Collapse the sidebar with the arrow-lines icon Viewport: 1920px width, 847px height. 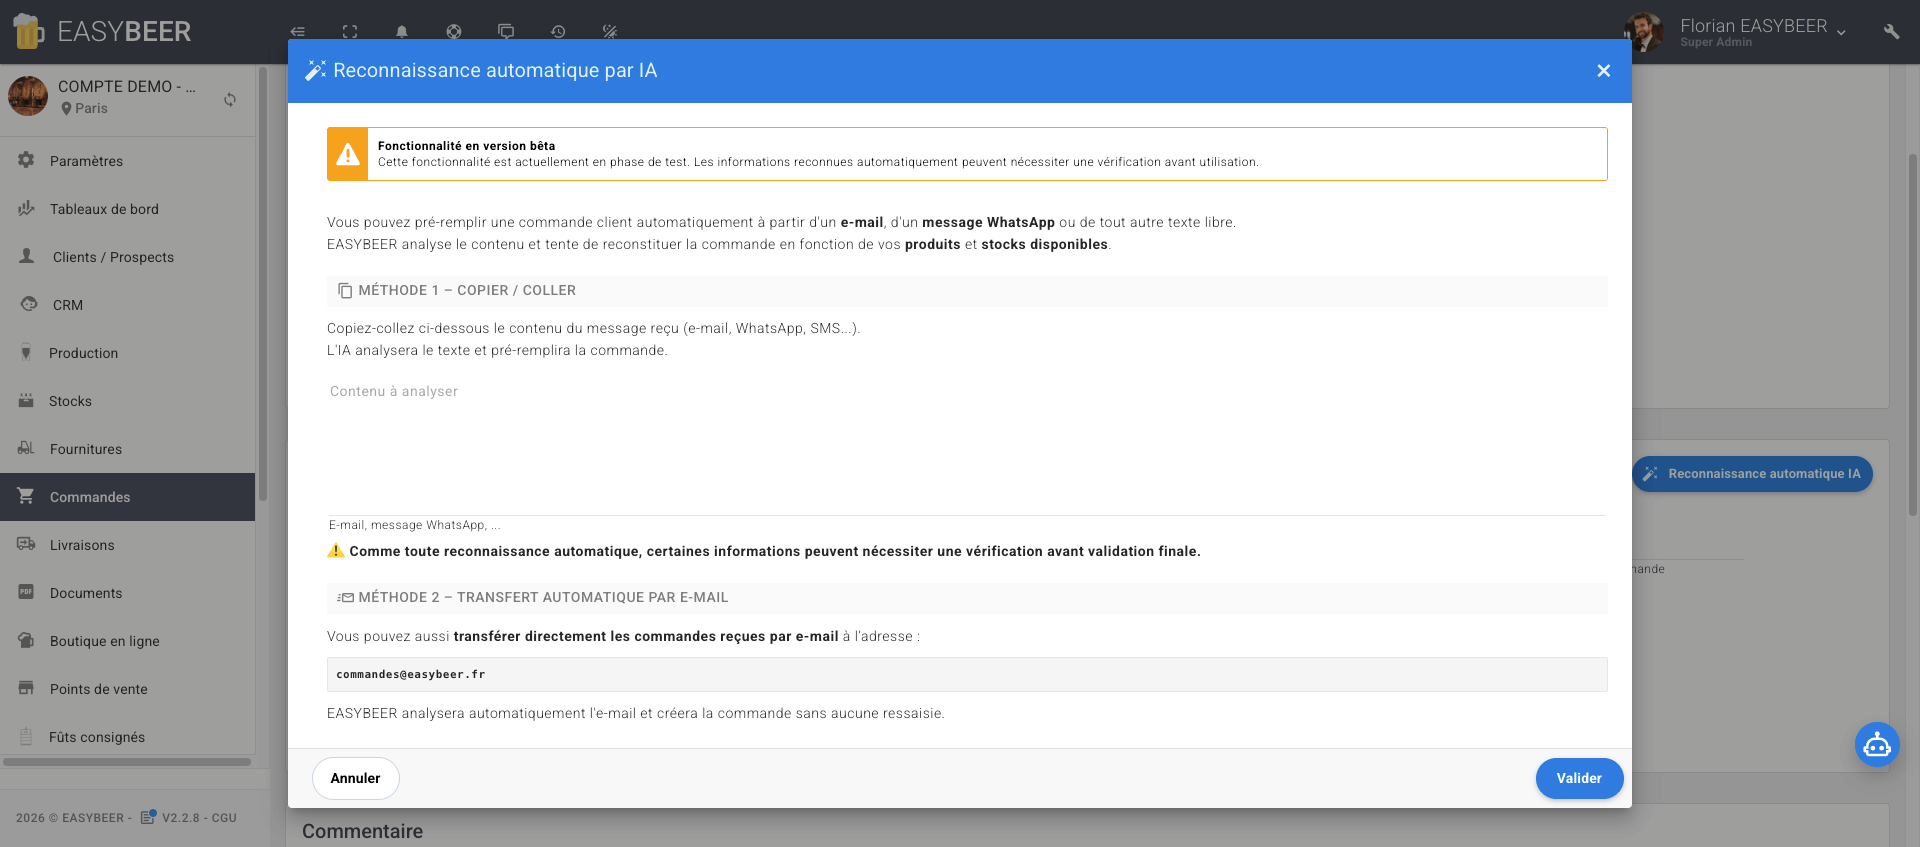point(298,32)
